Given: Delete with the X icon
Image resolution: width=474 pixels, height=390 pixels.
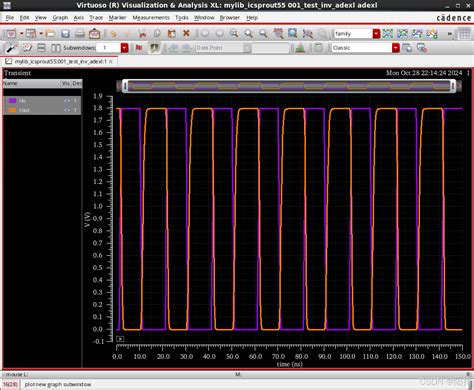Looking at the screenshot, I should coord(186,33).
